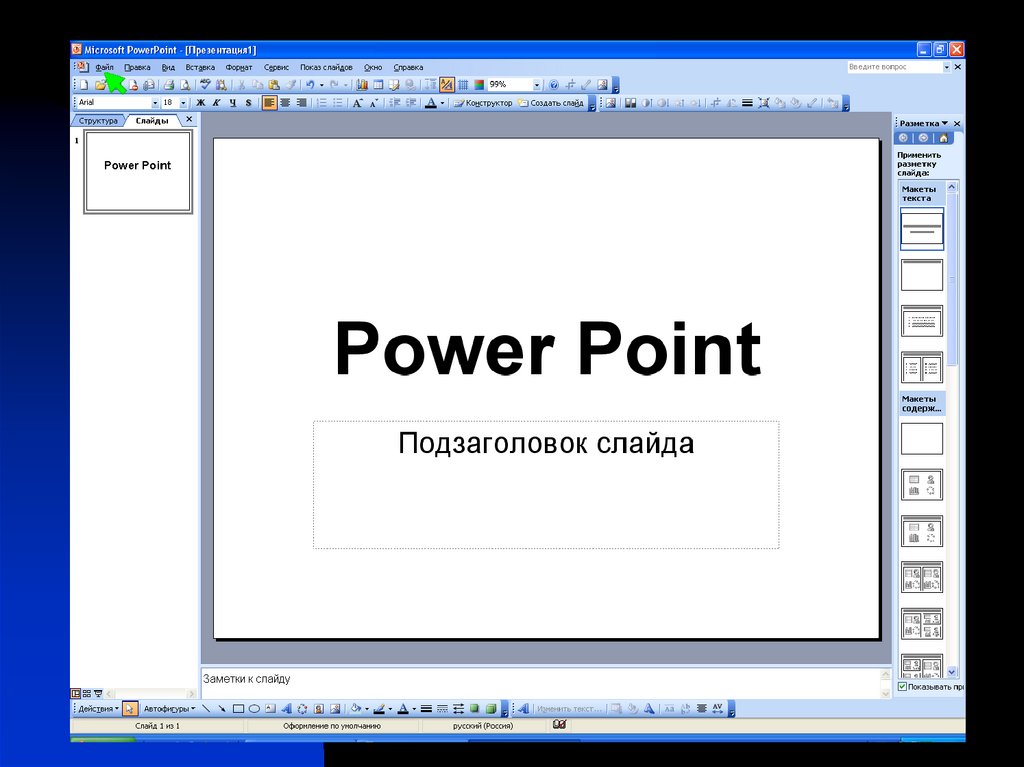Click the Undo arrow icon
This screenshot has height=767, width=1024.
click(x=310, y=85)
